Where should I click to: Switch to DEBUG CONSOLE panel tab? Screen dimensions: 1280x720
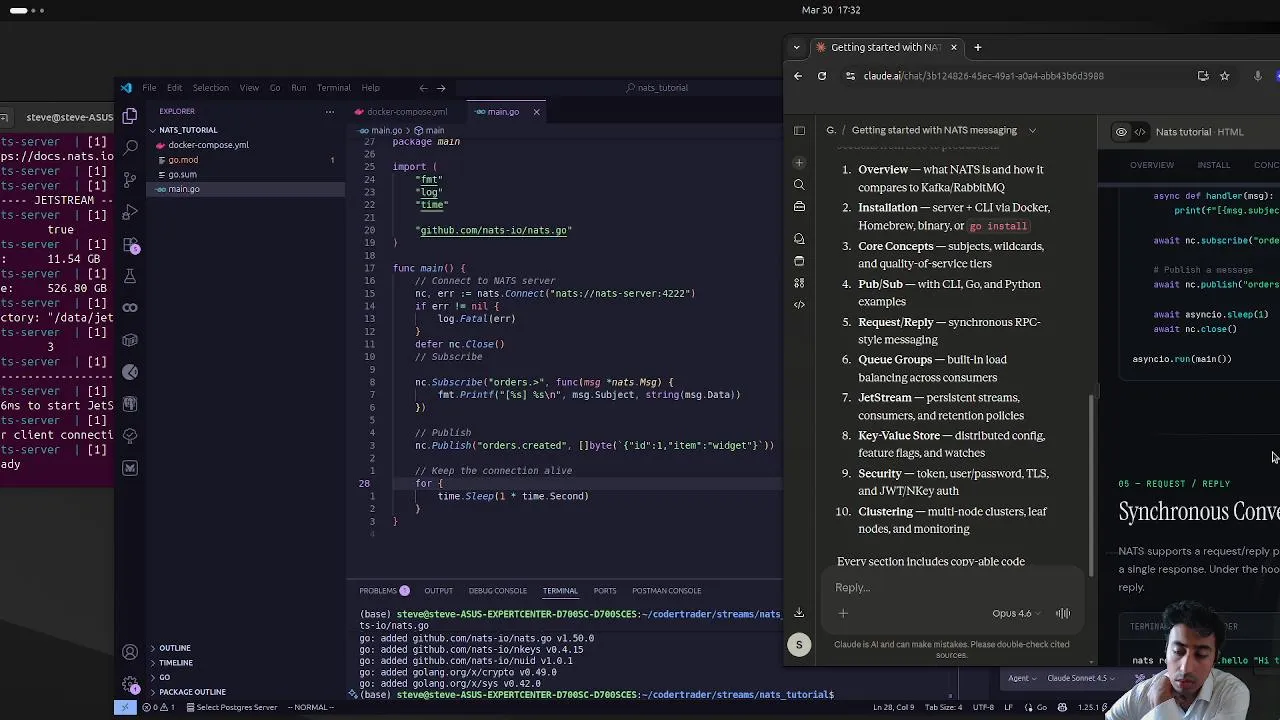(x=497, y=591)
